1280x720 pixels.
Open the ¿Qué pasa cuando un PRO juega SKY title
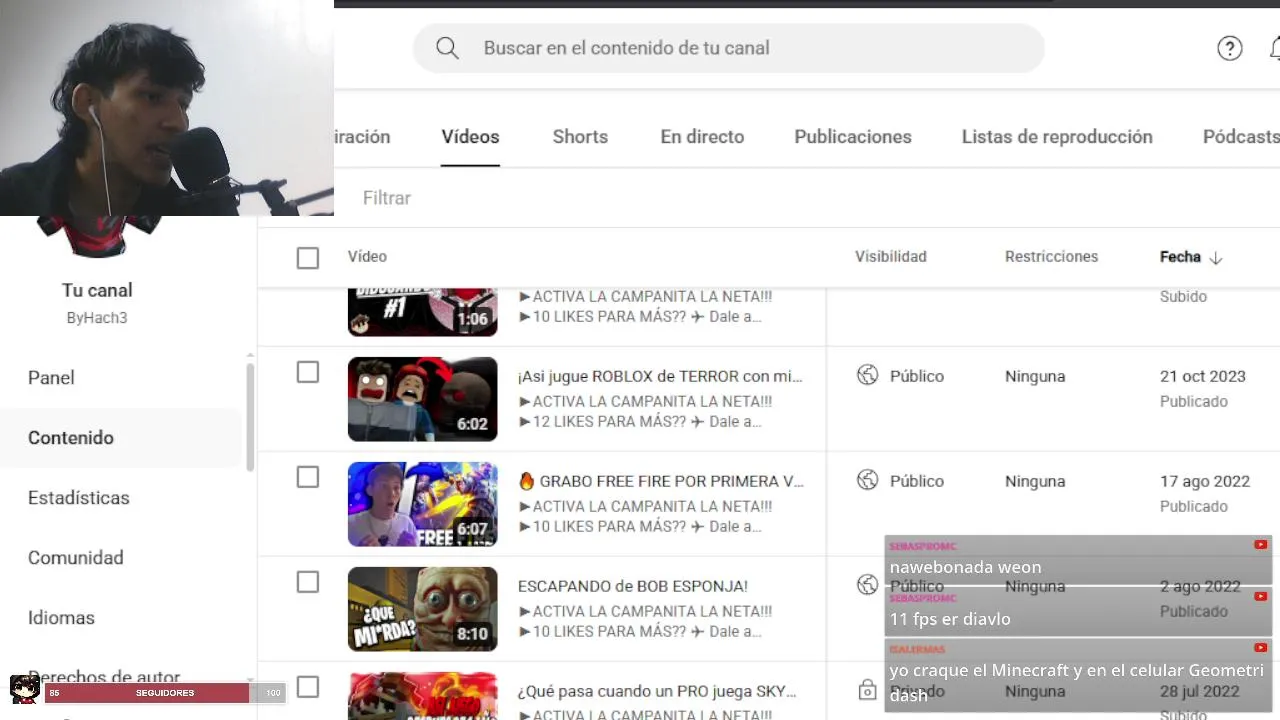(657, 691)
